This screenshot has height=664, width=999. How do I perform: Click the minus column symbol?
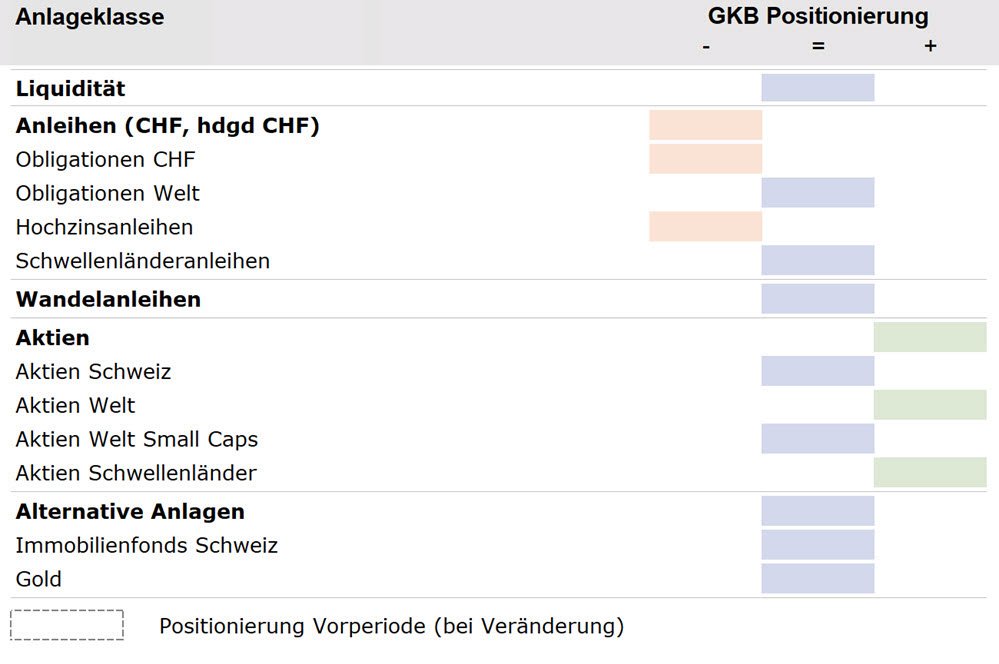coord(706,47)
